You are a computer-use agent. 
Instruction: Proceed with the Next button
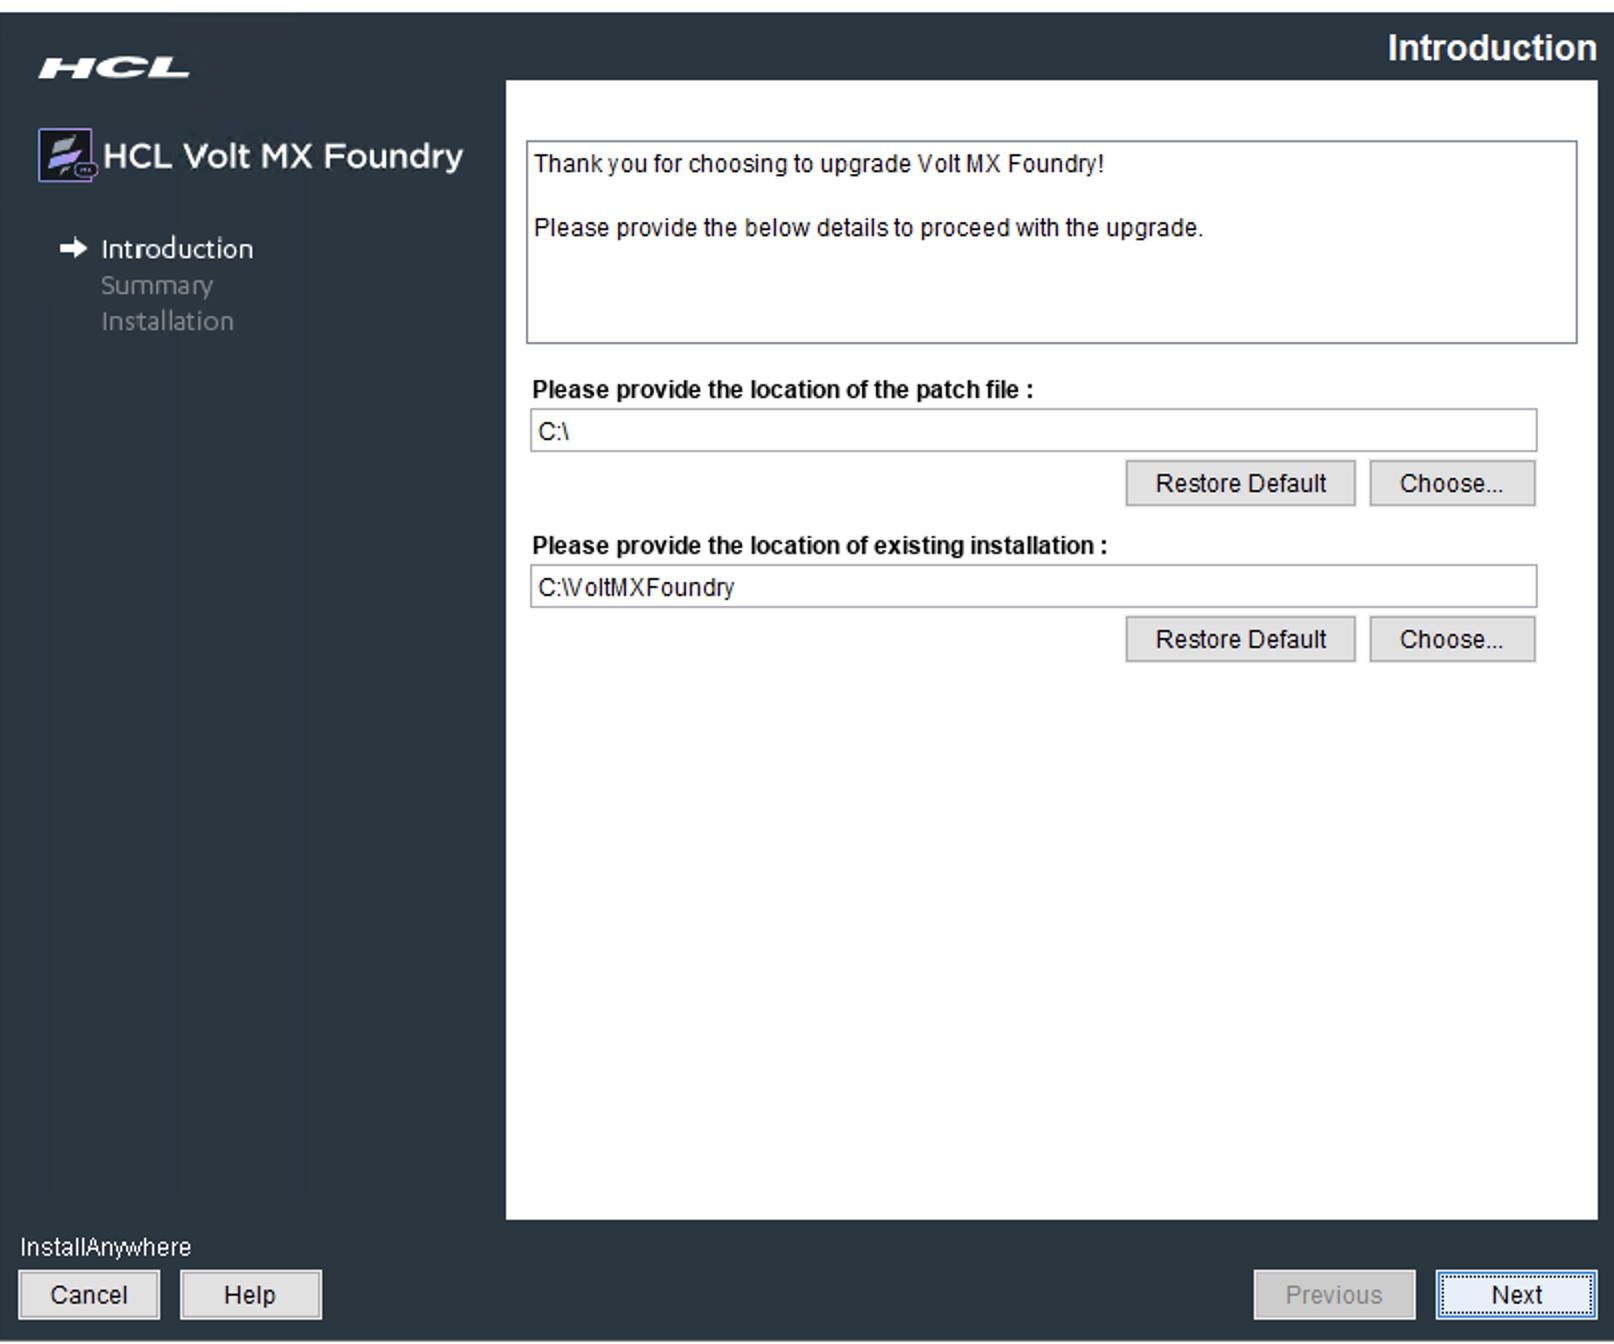coord(1516,1295)
